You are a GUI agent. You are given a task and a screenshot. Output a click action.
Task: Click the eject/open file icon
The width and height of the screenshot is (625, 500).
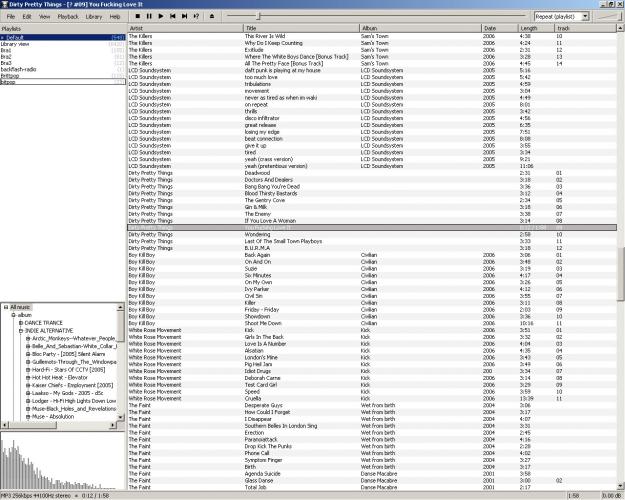[211, 17]
